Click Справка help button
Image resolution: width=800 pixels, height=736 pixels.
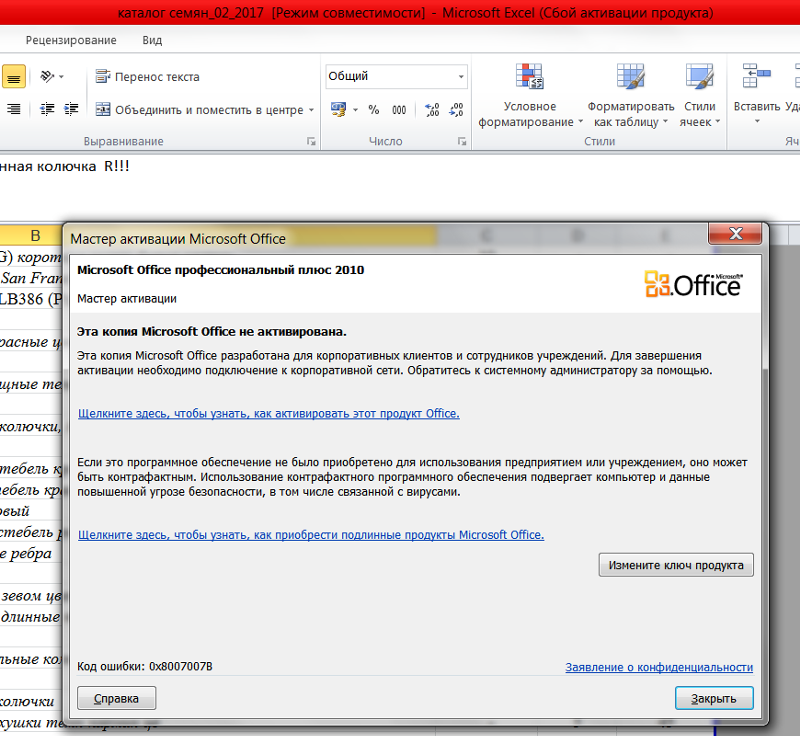click(x=116, y=698)
